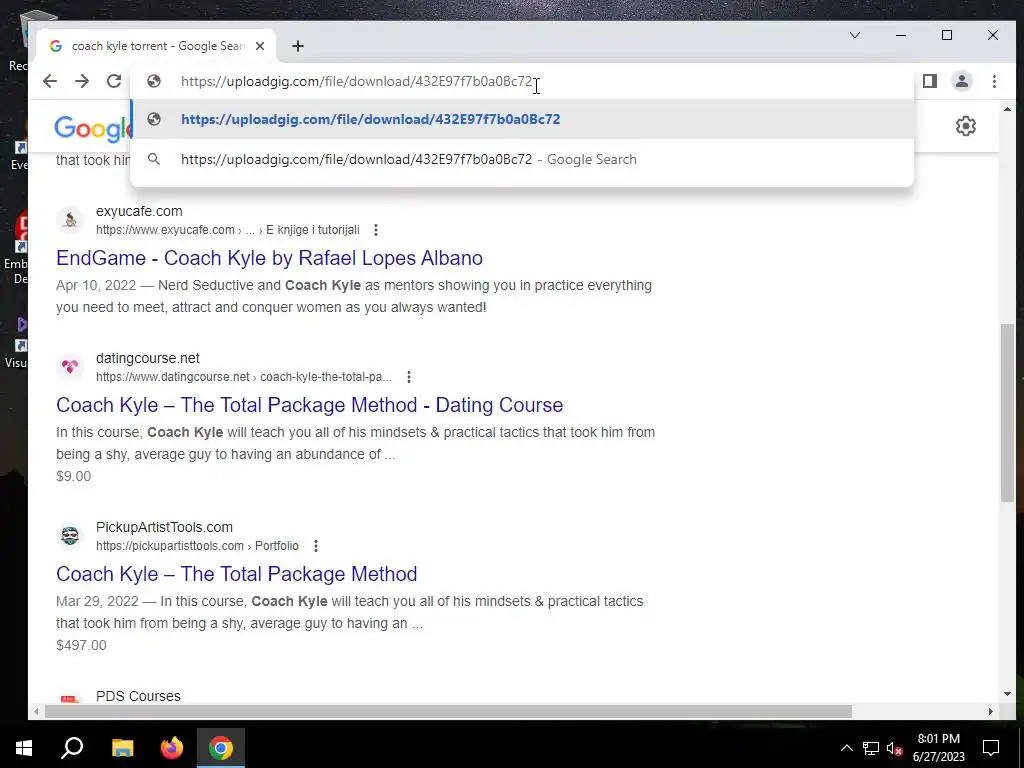Select the bold uploadgig.com URL suggestion
The image size is (1024, 768).
(522, 120)
